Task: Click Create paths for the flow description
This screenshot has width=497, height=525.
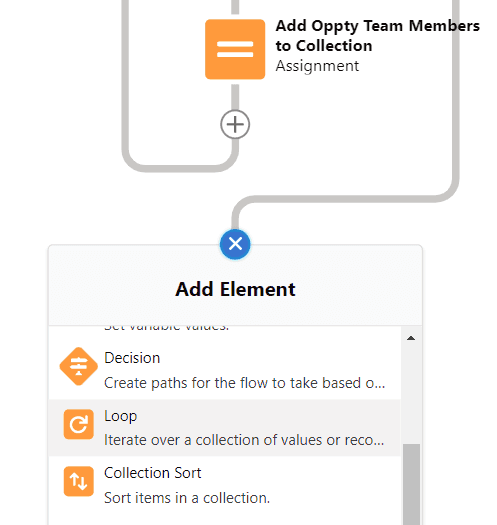Action: [244, 383]
